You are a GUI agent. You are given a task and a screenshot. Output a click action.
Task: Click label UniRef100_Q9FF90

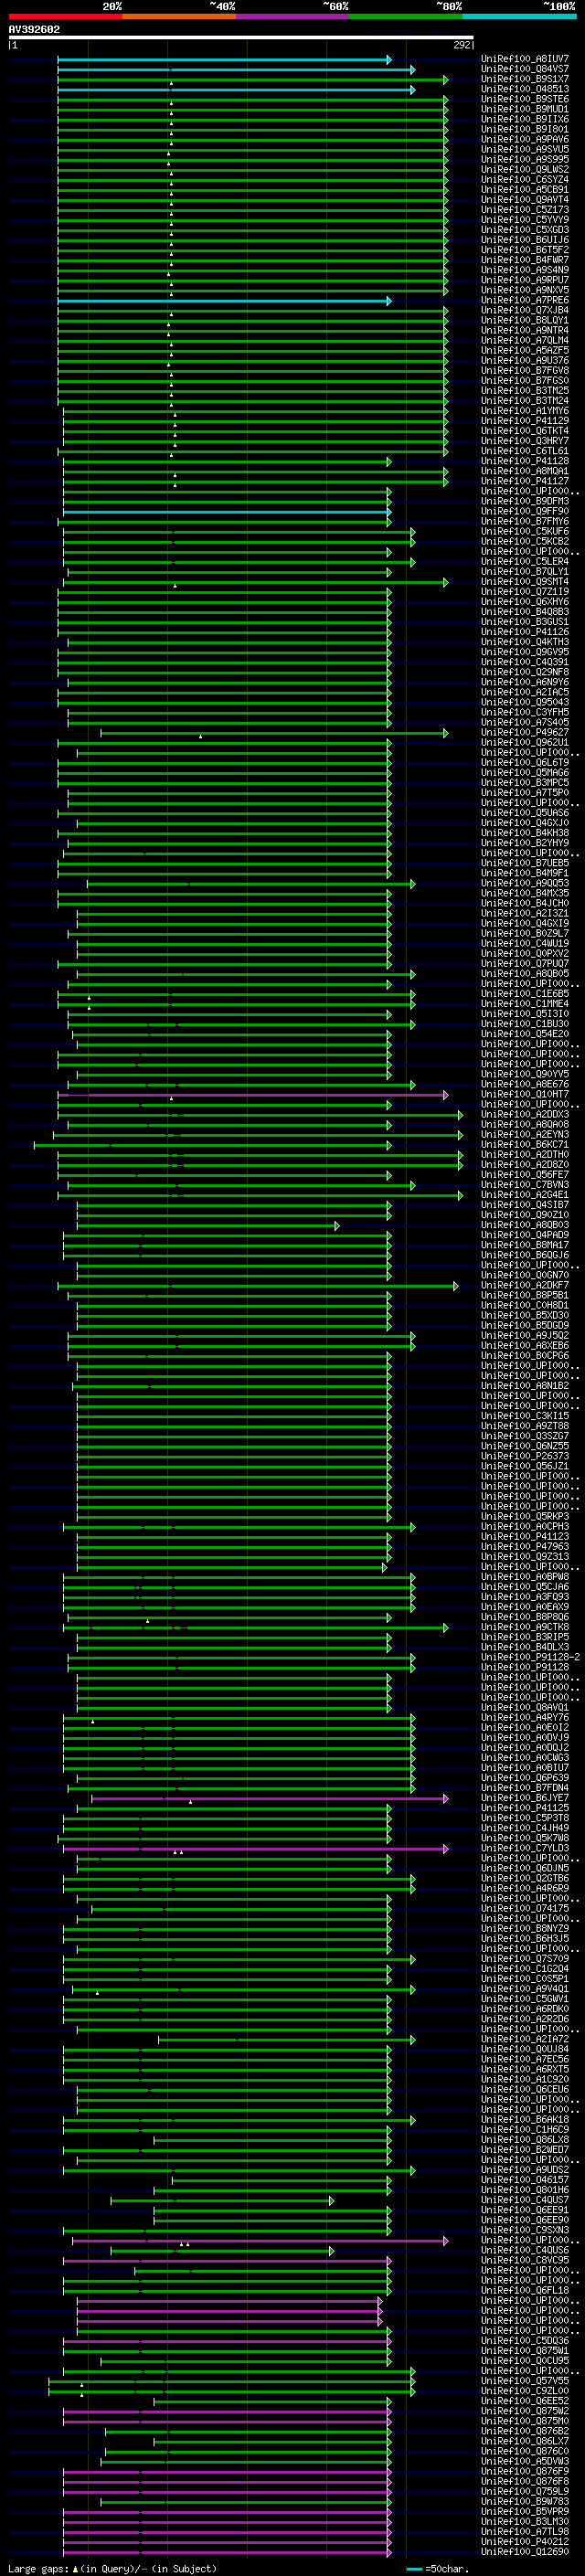(525, 511)
